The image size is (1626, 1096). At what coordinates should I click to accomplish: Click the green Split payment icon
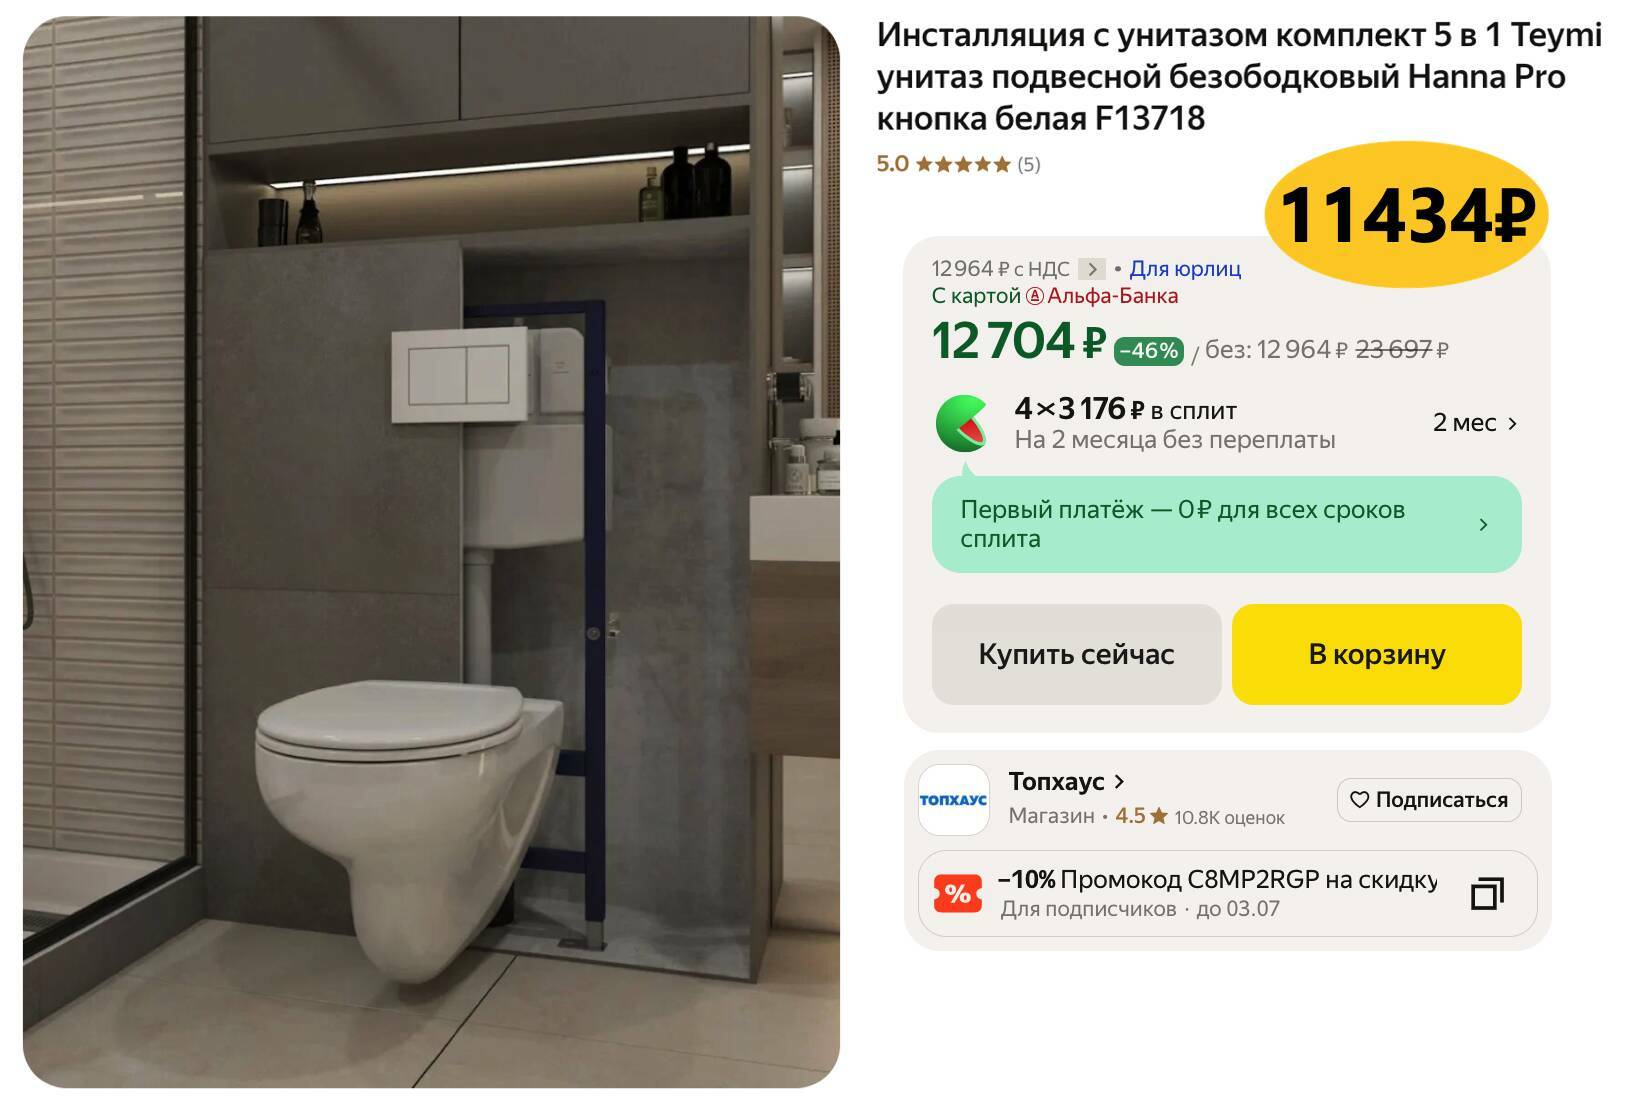click(962, 423)
